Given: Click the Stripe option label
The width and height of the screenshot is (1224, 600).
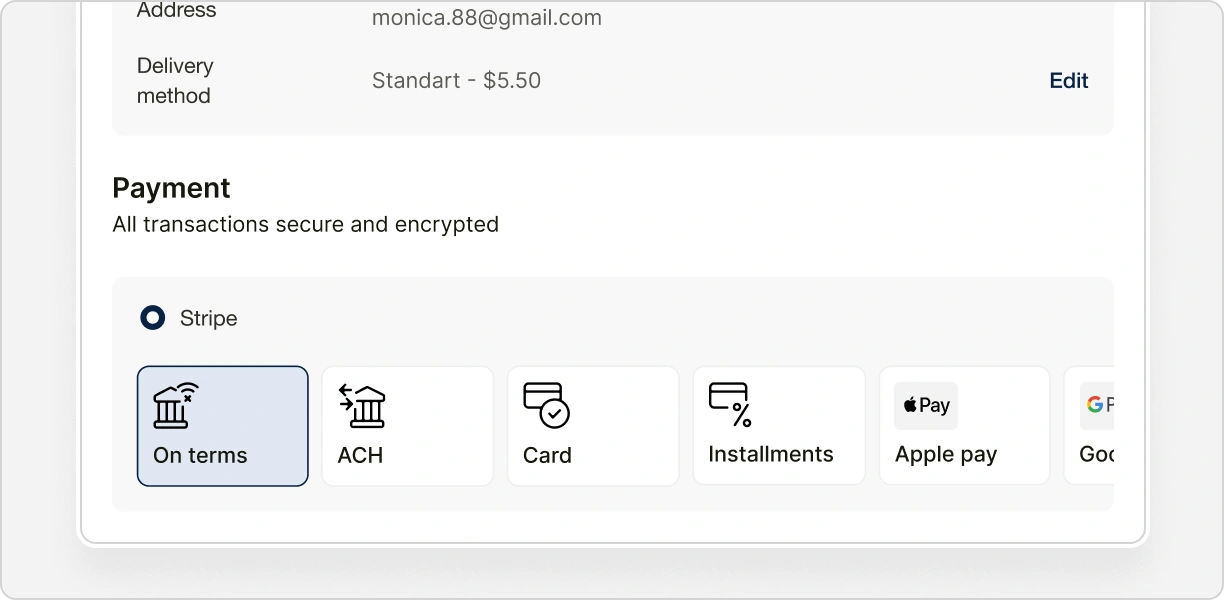Looking at the screenshot, I should tap(208, 319).
